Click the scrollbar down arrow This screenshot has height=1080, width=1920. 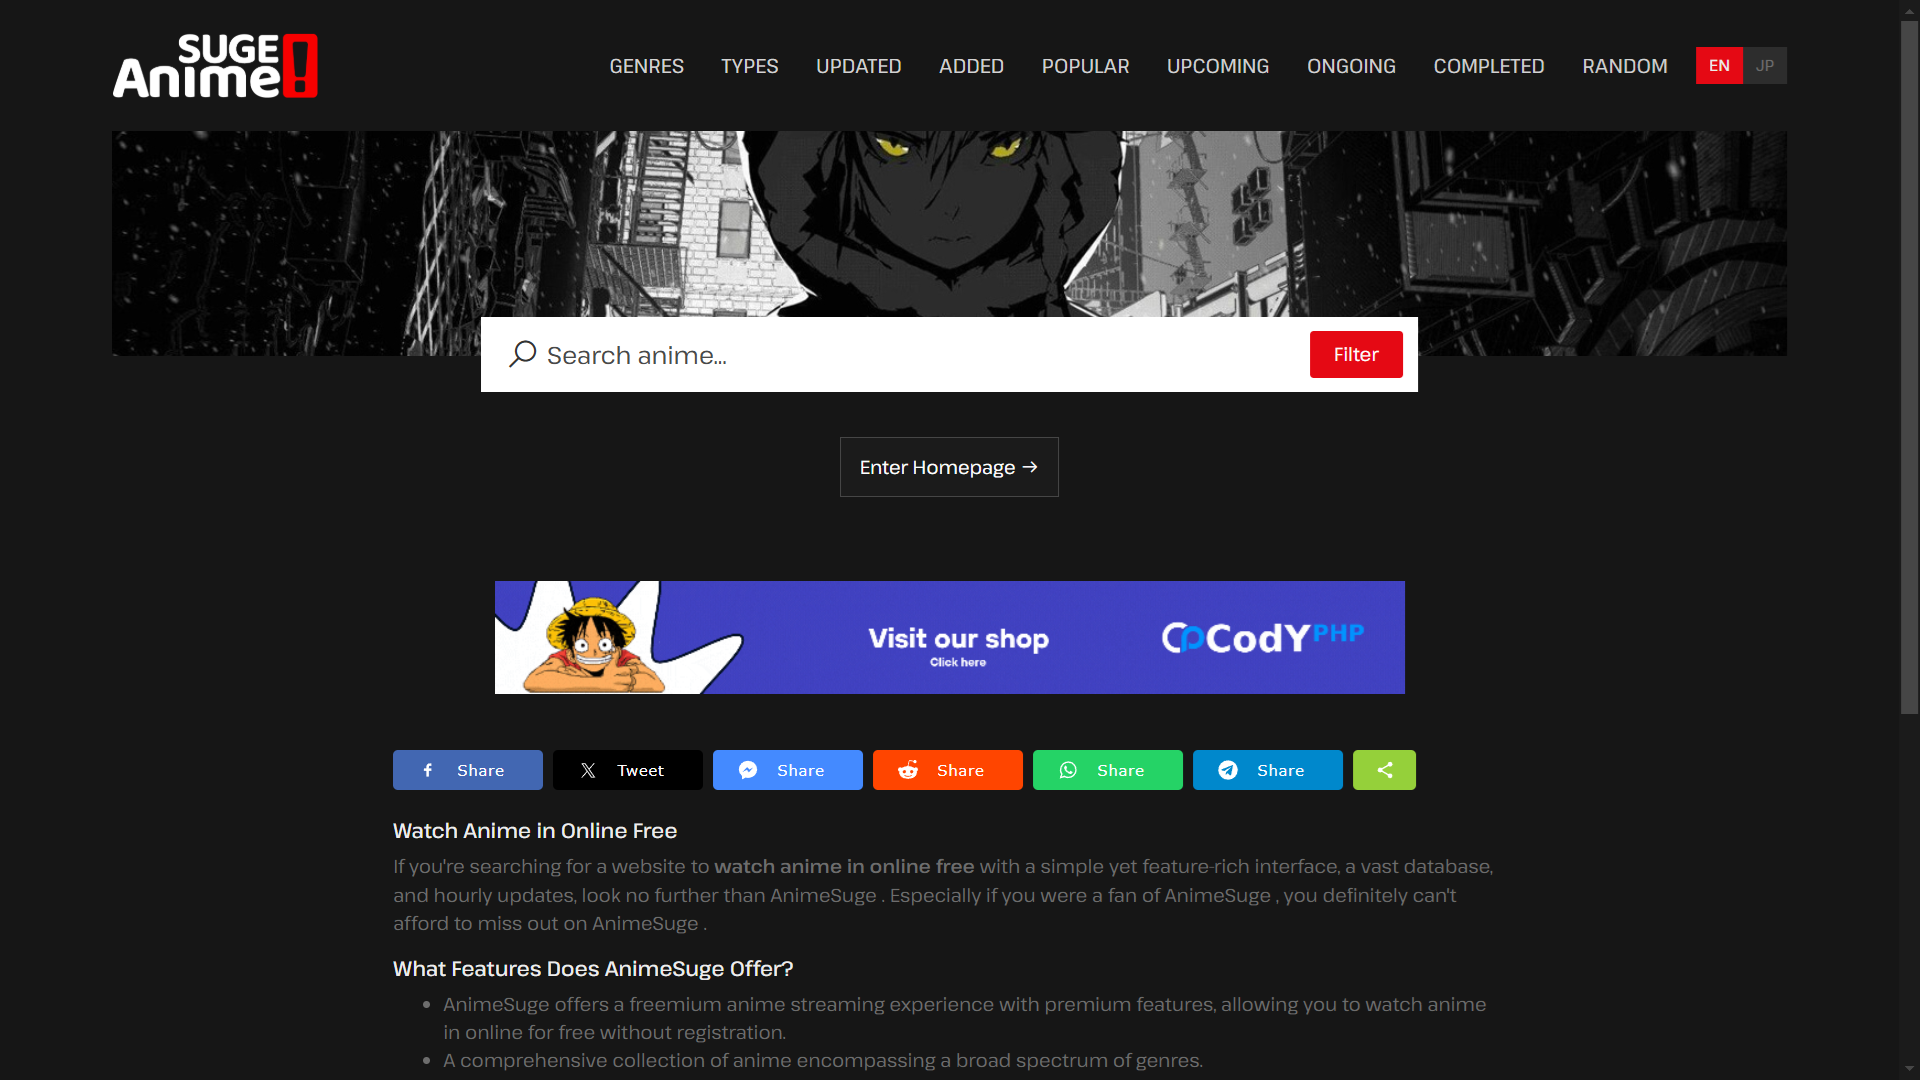point(1909,1070)
